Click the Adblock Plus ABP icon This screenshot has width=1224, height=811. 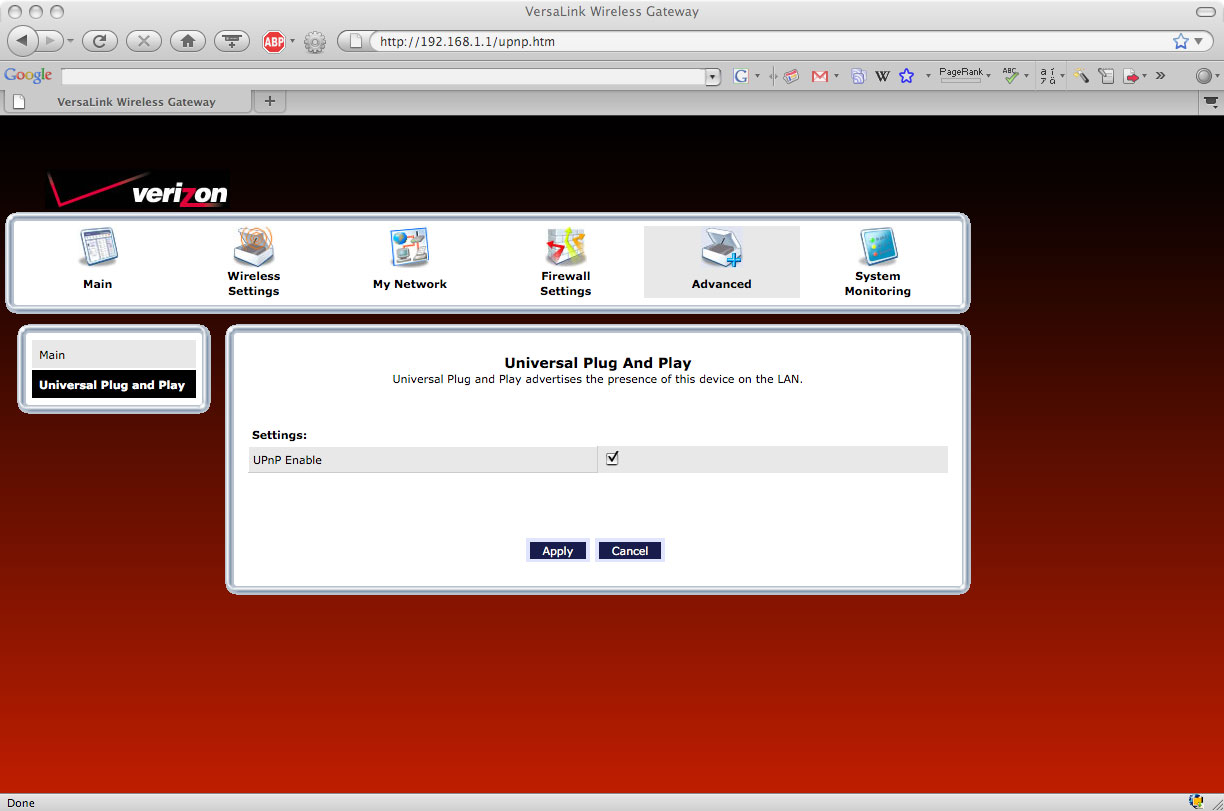coord(273,42)
